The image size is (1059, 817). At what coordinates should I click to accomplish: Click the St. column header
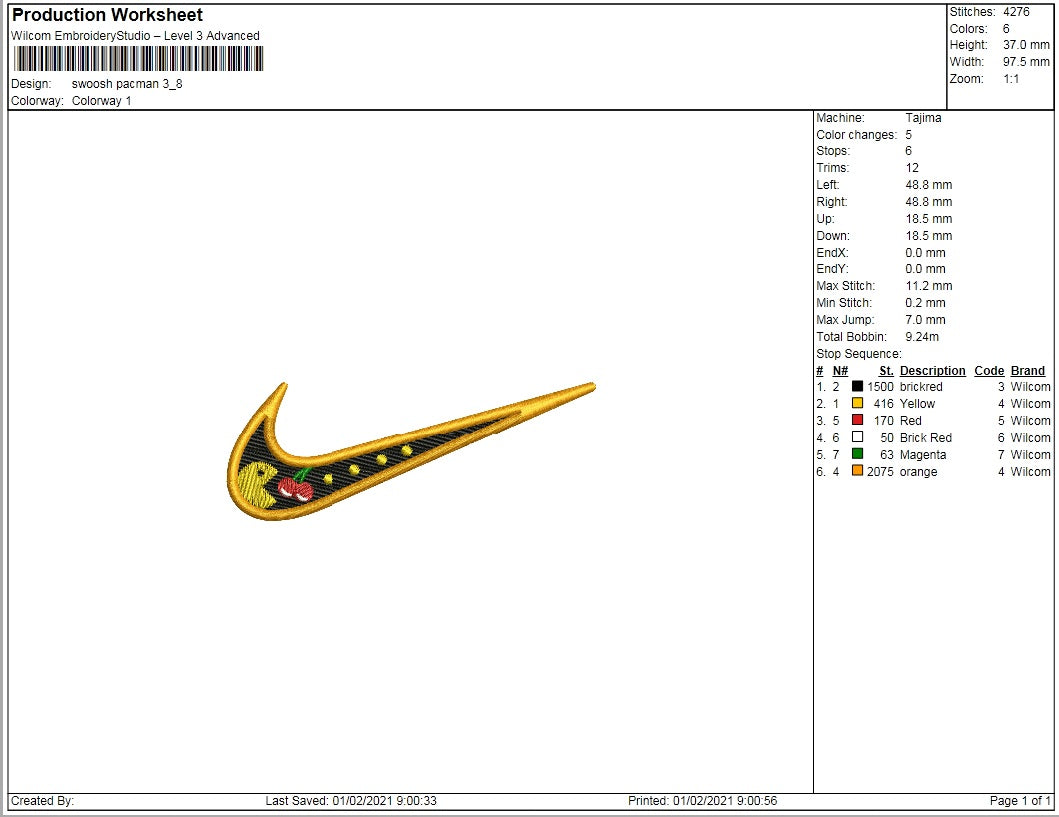(x=886, y=371)
